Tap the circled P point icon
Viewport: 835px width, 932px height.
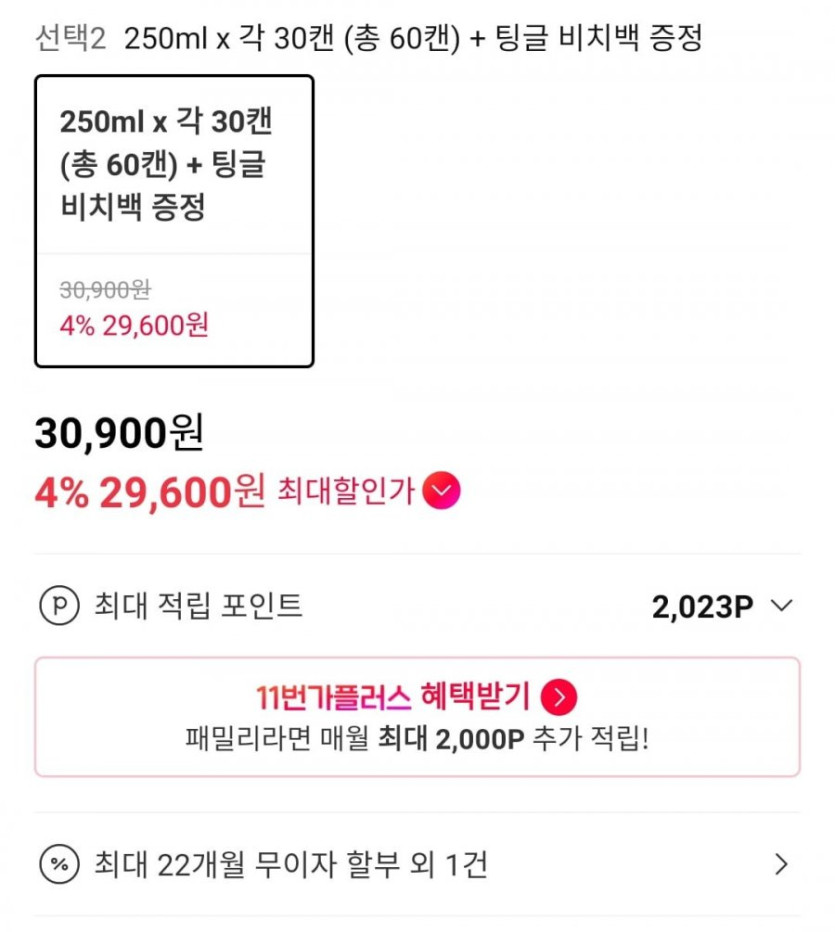point(59,606)
